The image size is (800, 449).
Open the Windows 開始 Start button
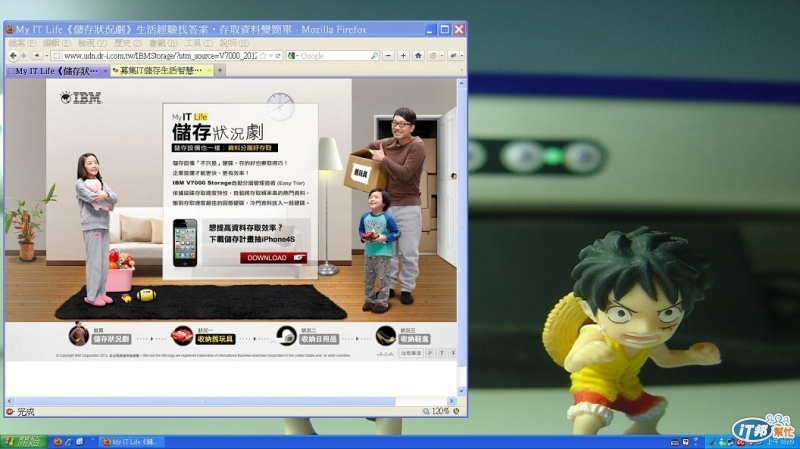click(23, 442)
